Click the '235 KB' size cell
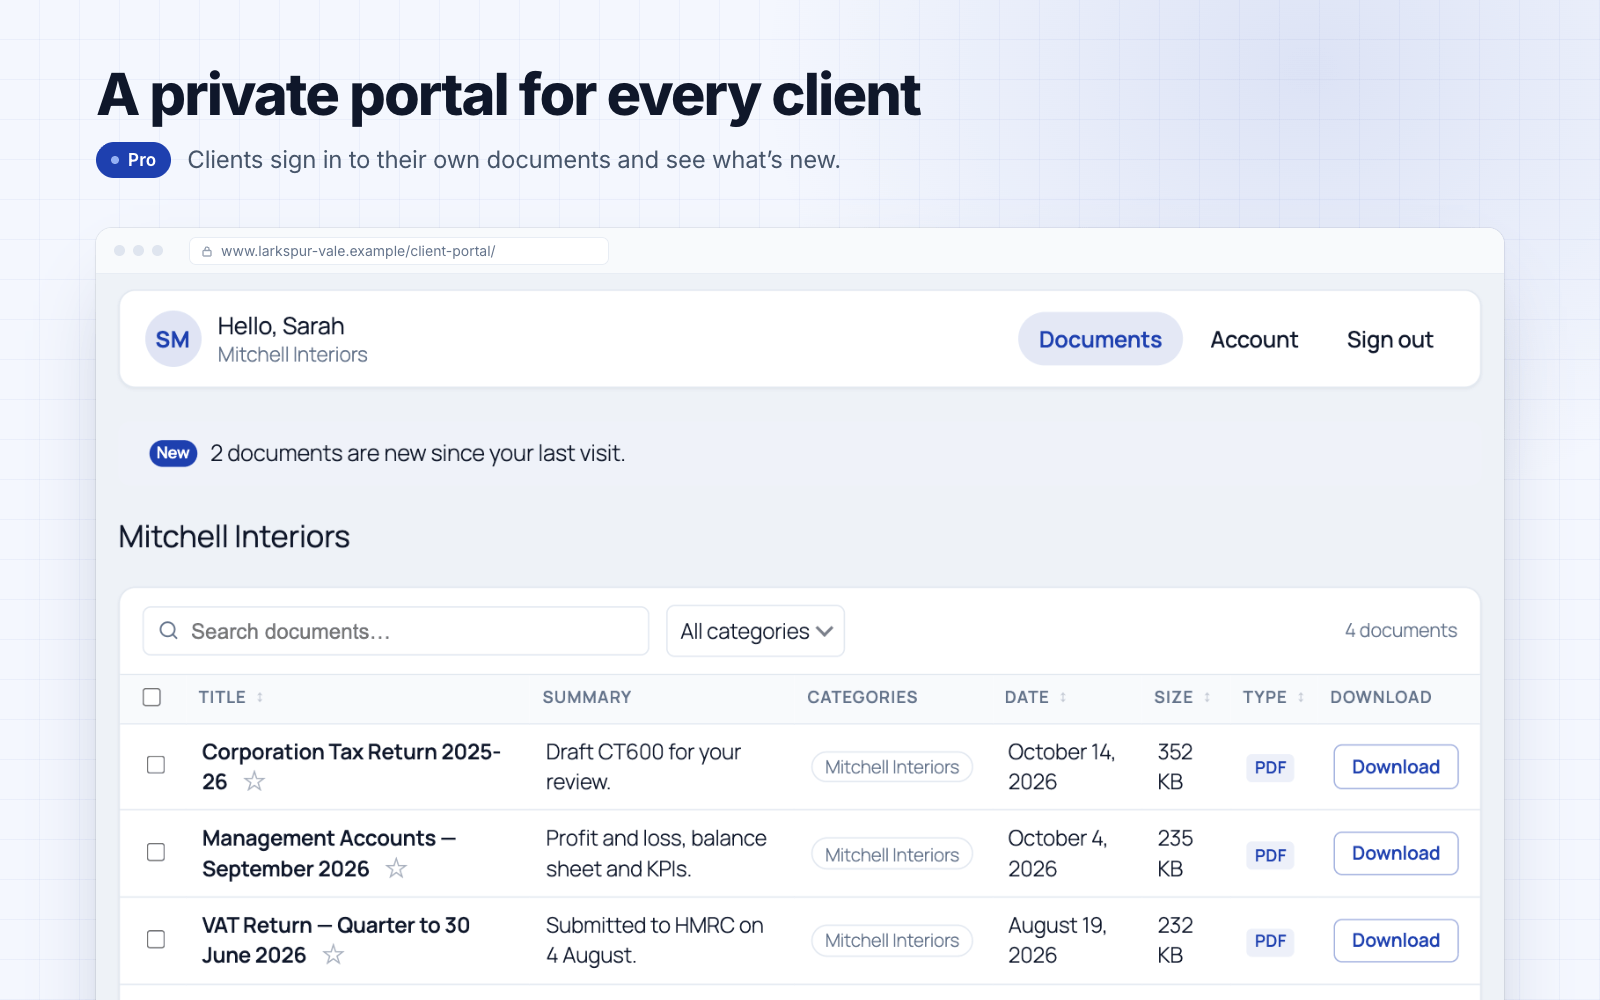Image resolution: width=1600 pixels, height=1000 pixels. click(1175, 853)
